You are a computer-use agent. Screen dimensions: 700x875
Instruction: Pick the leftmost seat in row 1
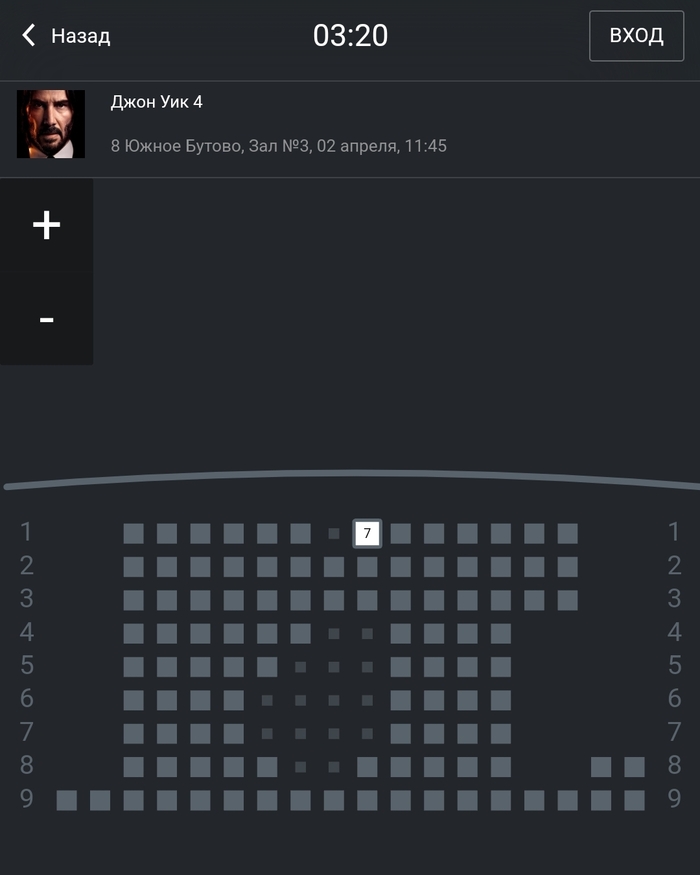pos(133,533)
